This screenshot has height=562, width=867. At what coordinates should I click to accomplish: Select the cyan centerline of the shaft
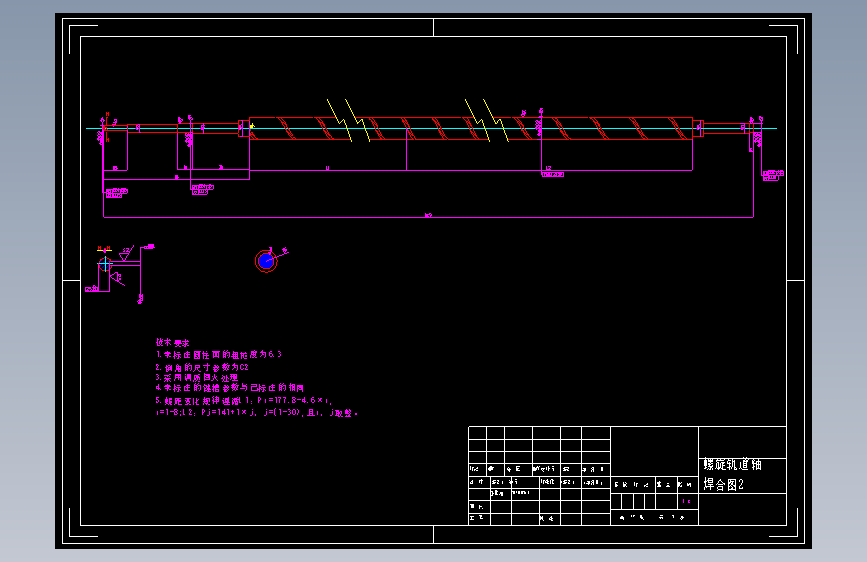point(431,128)
